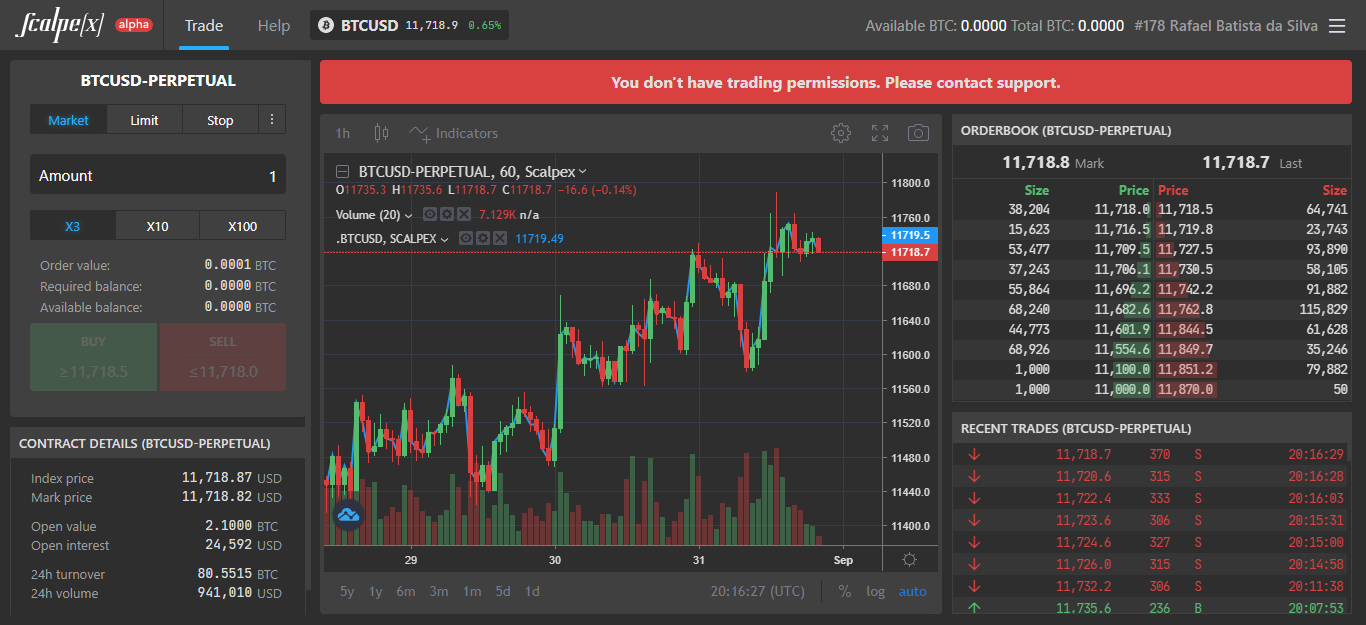The width and height of the screenshot is (1366, 625).
Task: Click the Open interest value 24,592
Action: [229, 545]
